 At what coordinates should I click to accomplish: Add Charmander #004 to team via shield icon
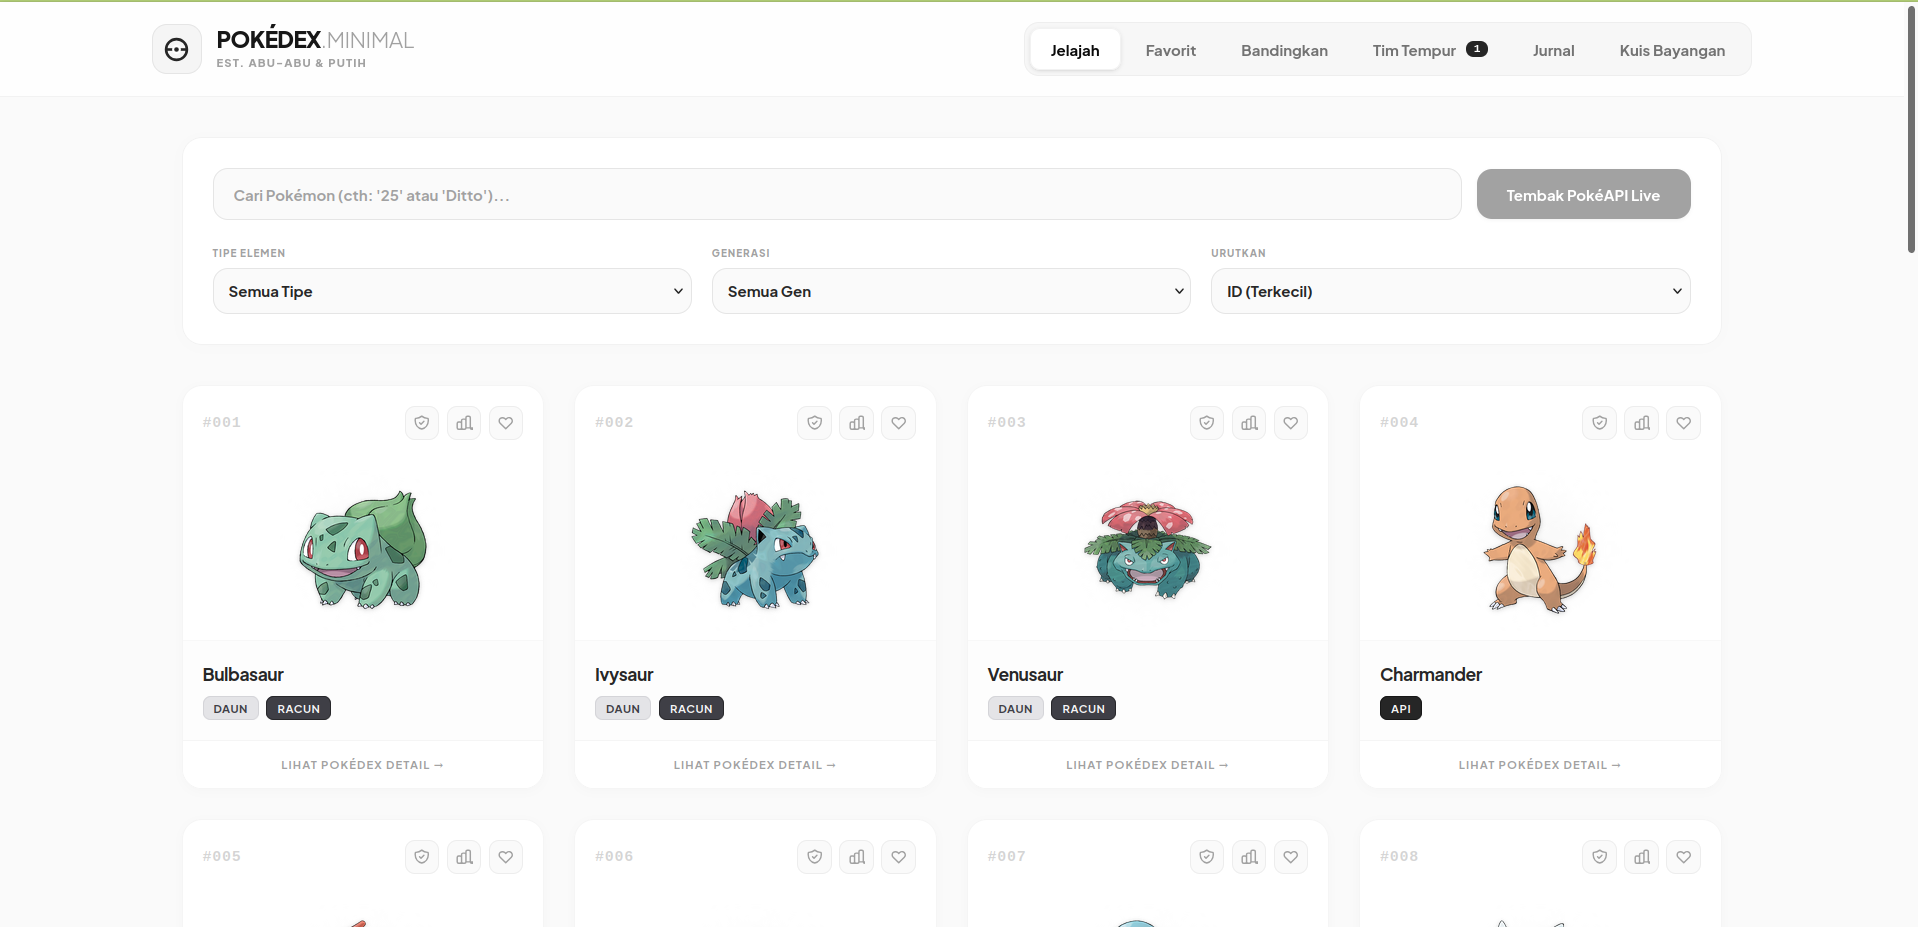click(1600, 423)
